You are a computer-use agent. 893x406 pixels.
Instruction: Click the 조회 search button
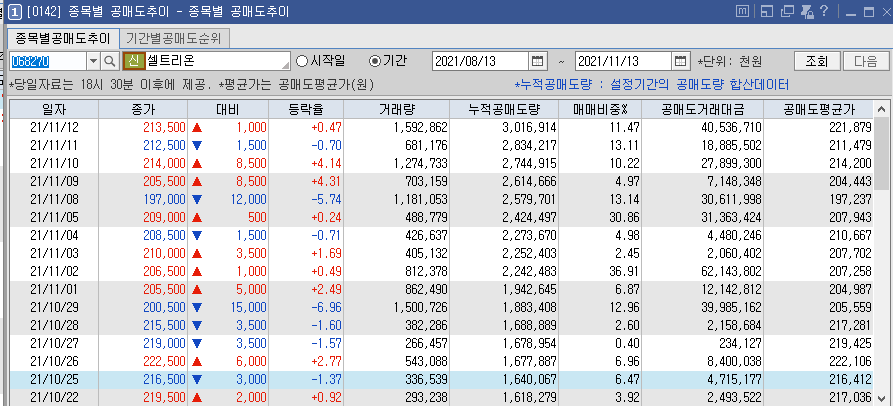[816, 61]
